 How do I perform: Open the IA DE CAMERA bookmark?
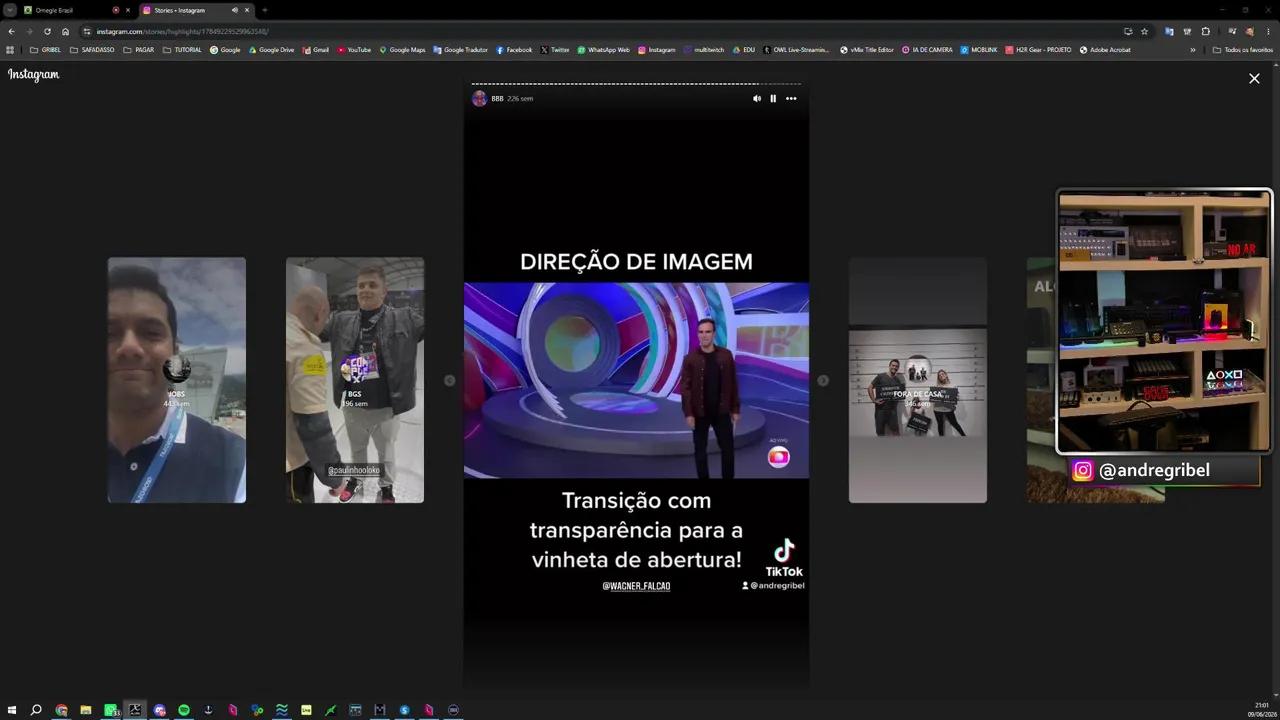pyautogui.click(x=927, y=50)
